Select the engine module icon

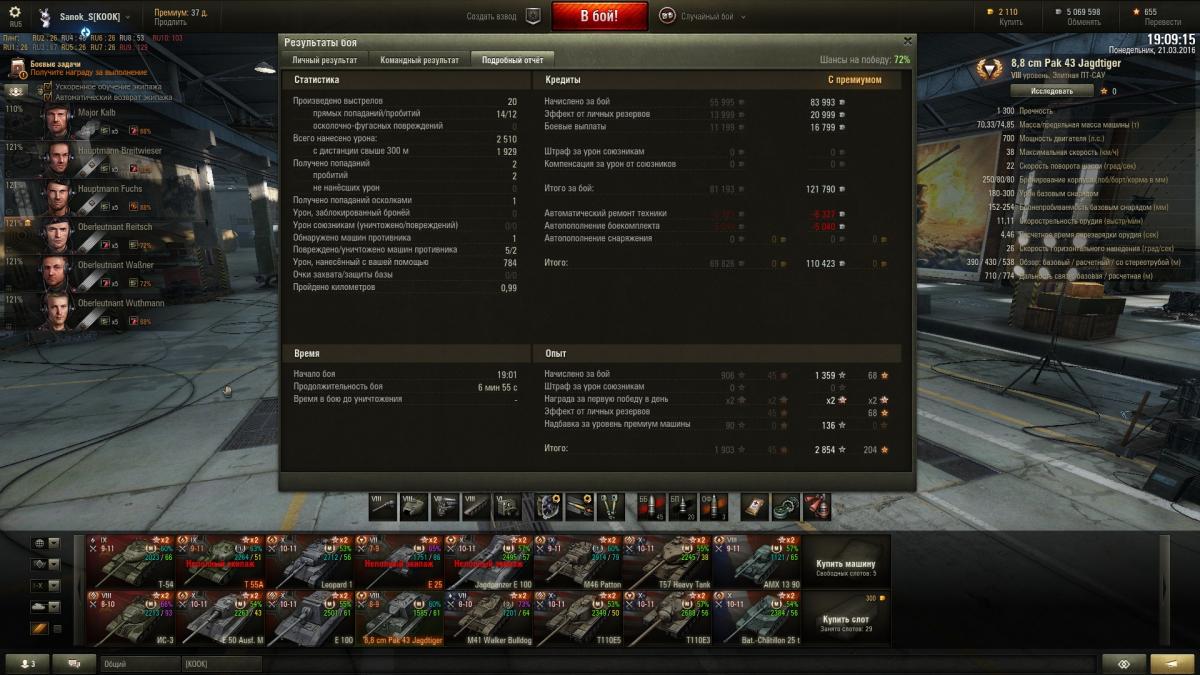click(x=444, y=506)
